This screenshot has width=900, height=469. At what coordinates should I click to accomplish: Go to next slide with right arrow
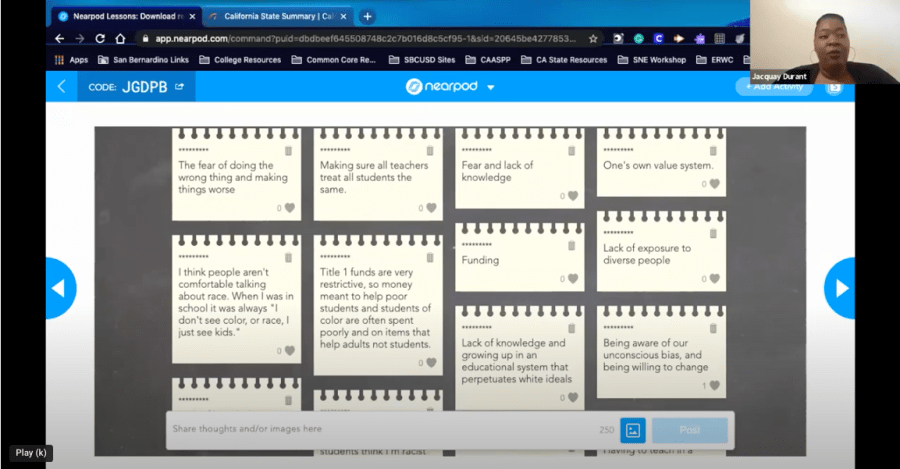(840, 288)
